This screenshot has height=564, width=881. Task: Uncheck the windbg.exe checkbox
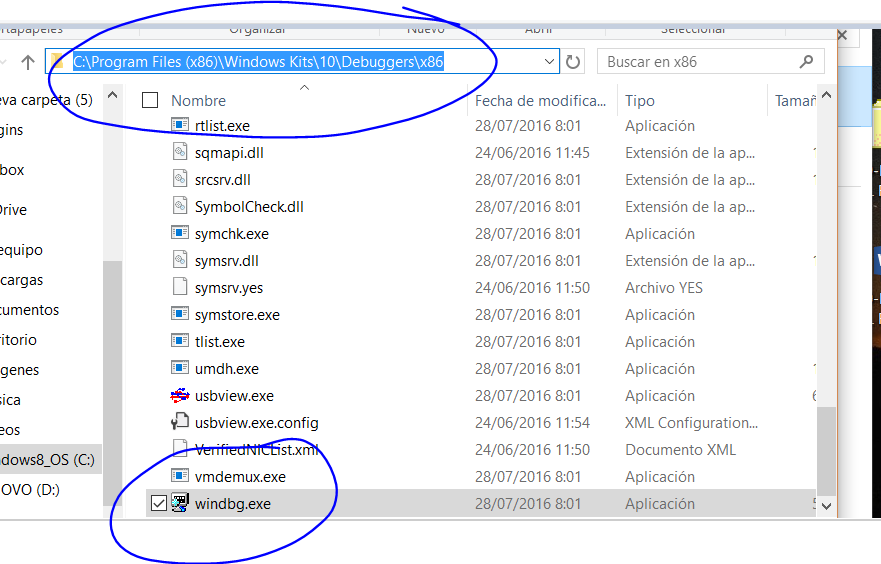158,504
